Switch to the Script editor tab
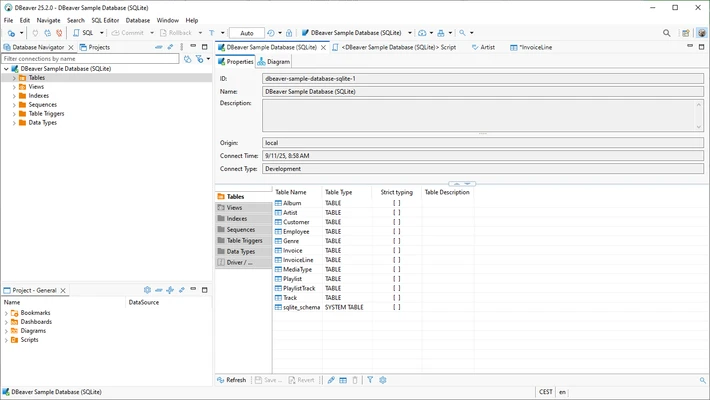710x400 pixels. 394,47
